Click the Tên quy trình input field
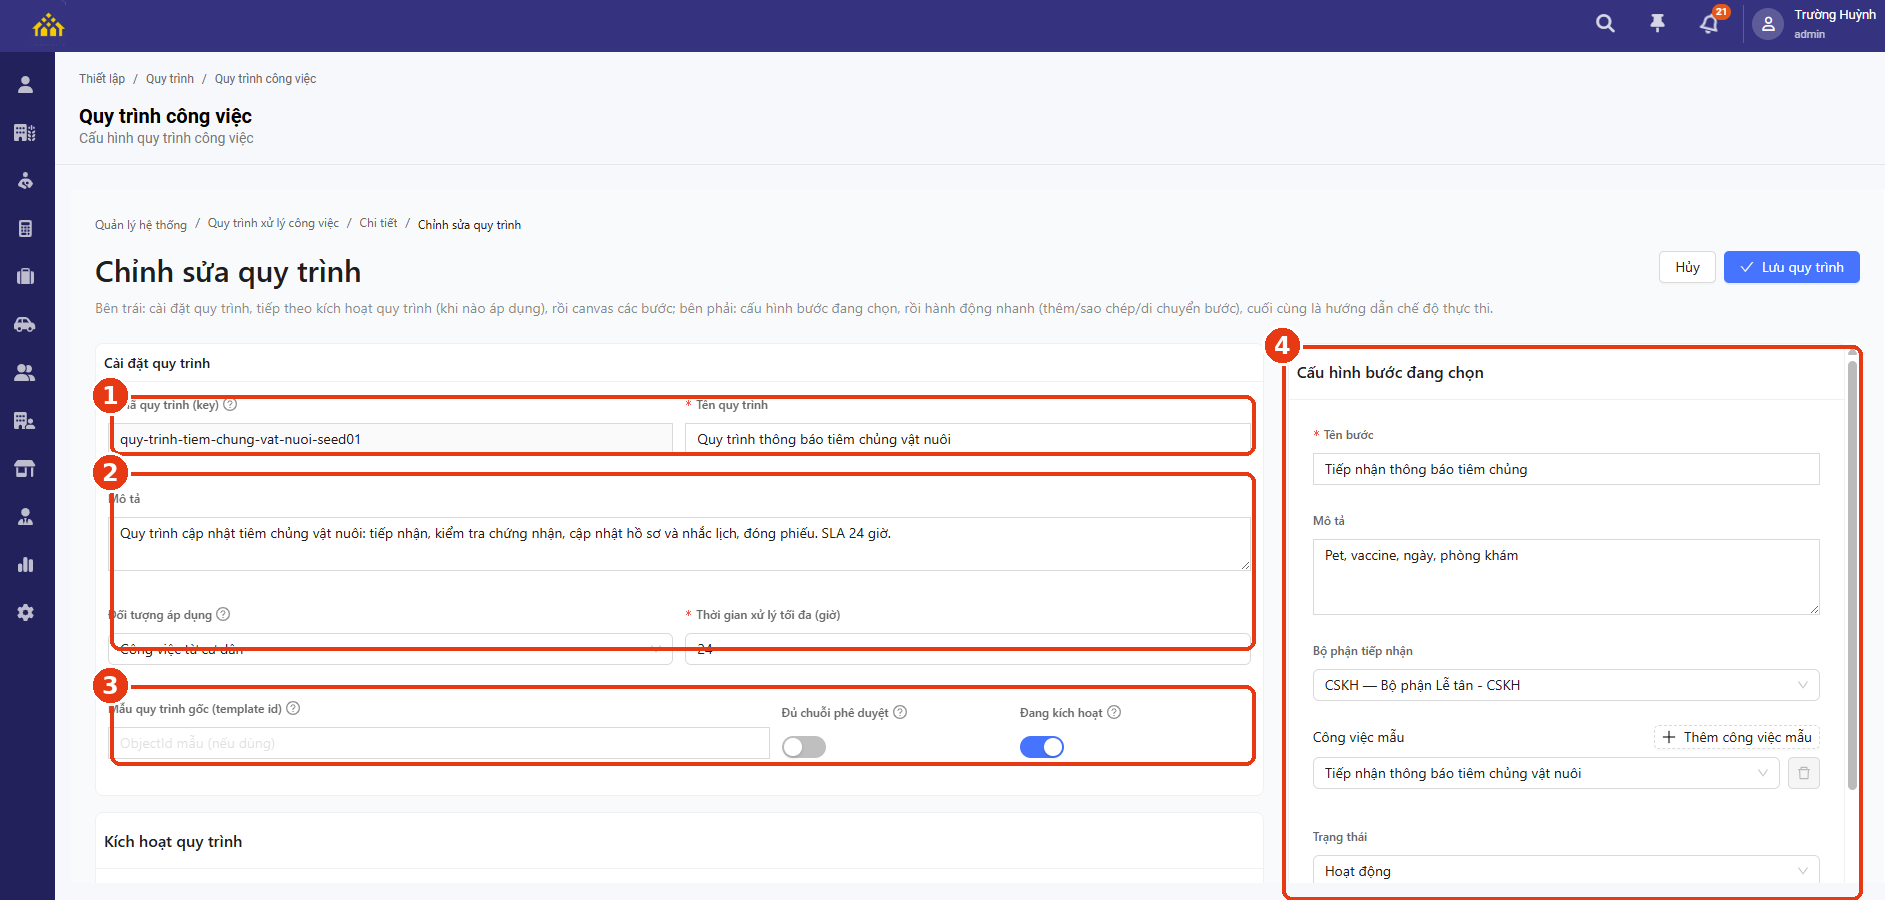This screenshot has width=1885, height=900. [x=968, y=439]
